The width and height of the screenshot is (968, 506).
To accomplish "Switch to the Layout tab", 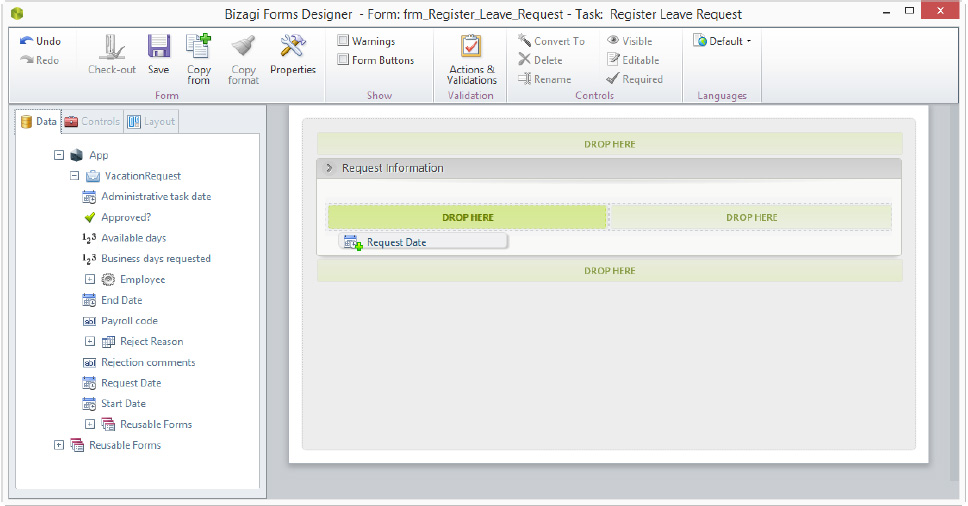I will (152, 122).
